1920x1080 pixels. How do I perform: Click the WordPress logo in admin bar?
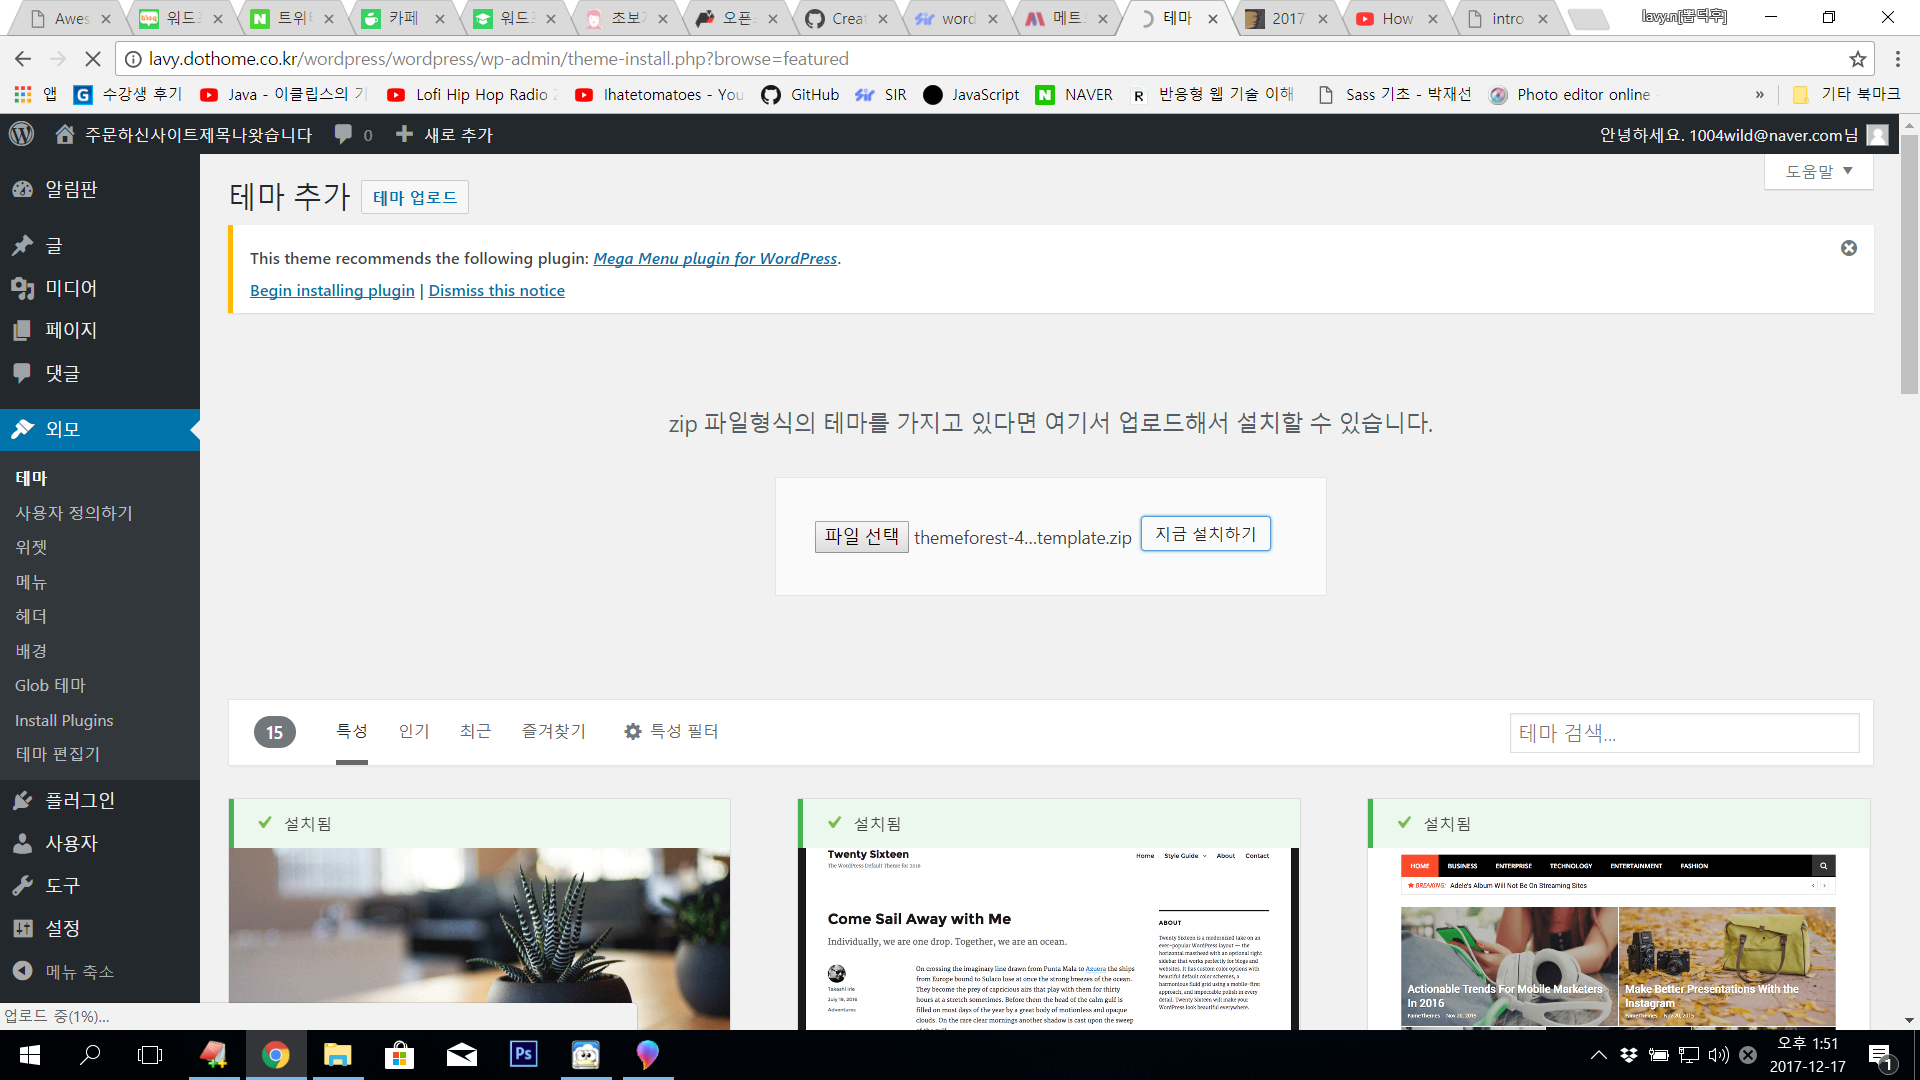pyautogui.click(x=21, y=134)
